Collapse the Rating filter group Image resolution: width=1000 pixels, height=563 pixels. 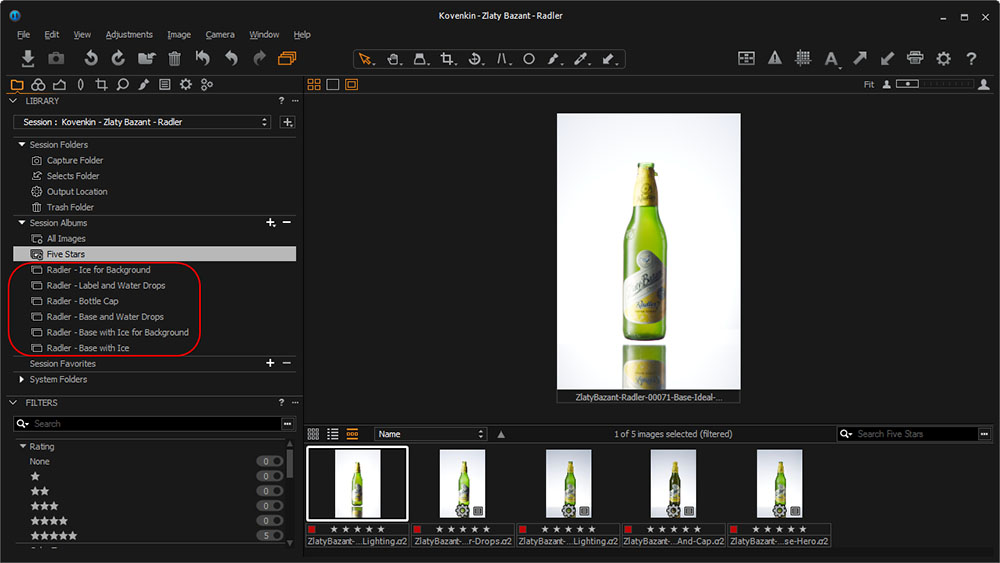click(x=23, y=446)
